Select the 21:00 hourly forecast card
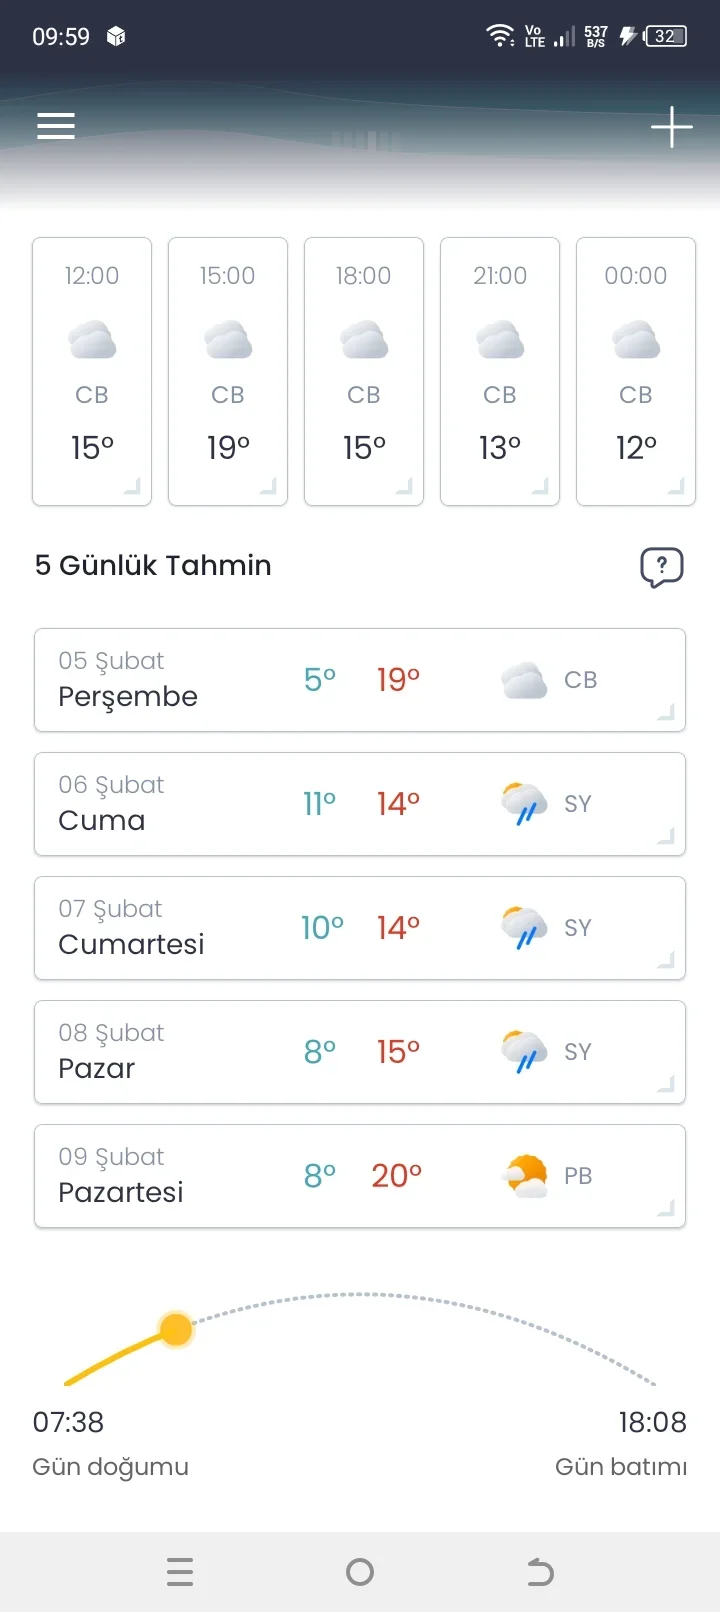Screen dimensions: 720x1612 500,371
